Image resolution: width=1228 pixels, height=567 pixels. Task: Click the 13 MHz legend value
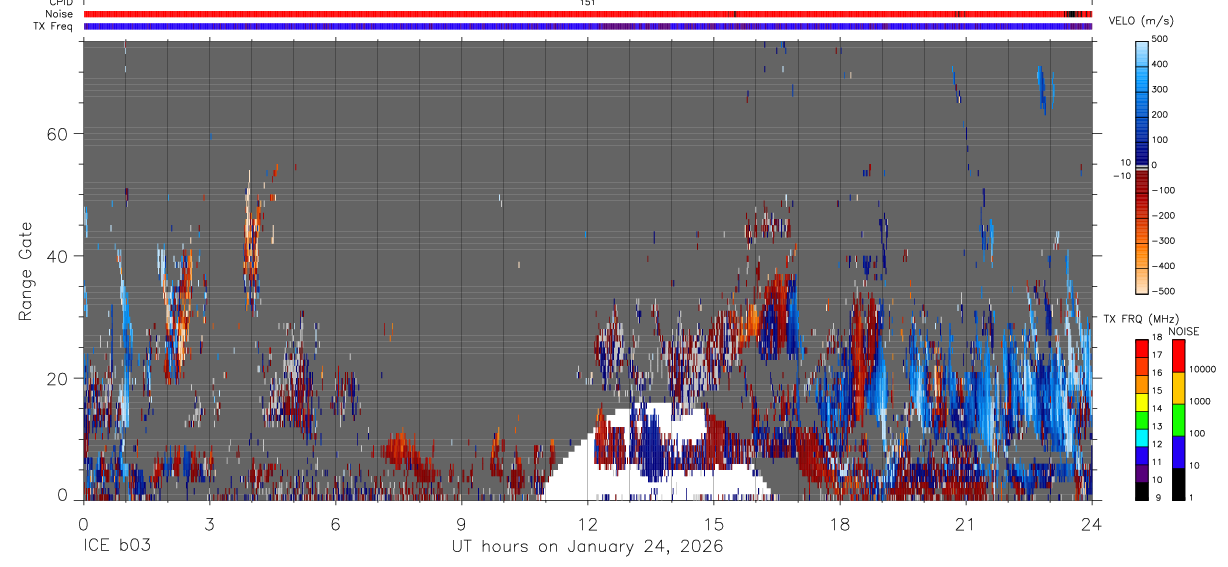click(x=1158, y=427)
